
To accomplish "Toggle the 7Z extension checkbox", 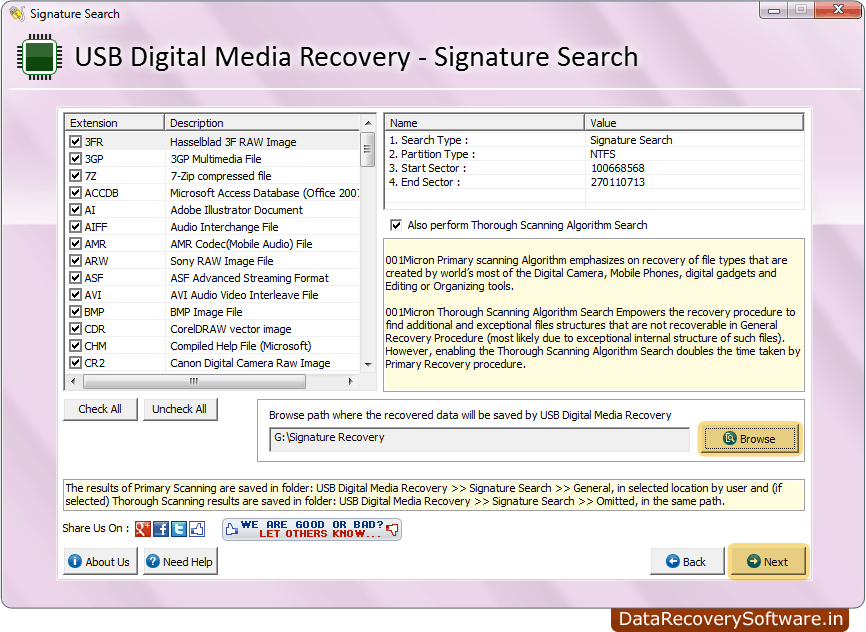I will pos(76,176).
